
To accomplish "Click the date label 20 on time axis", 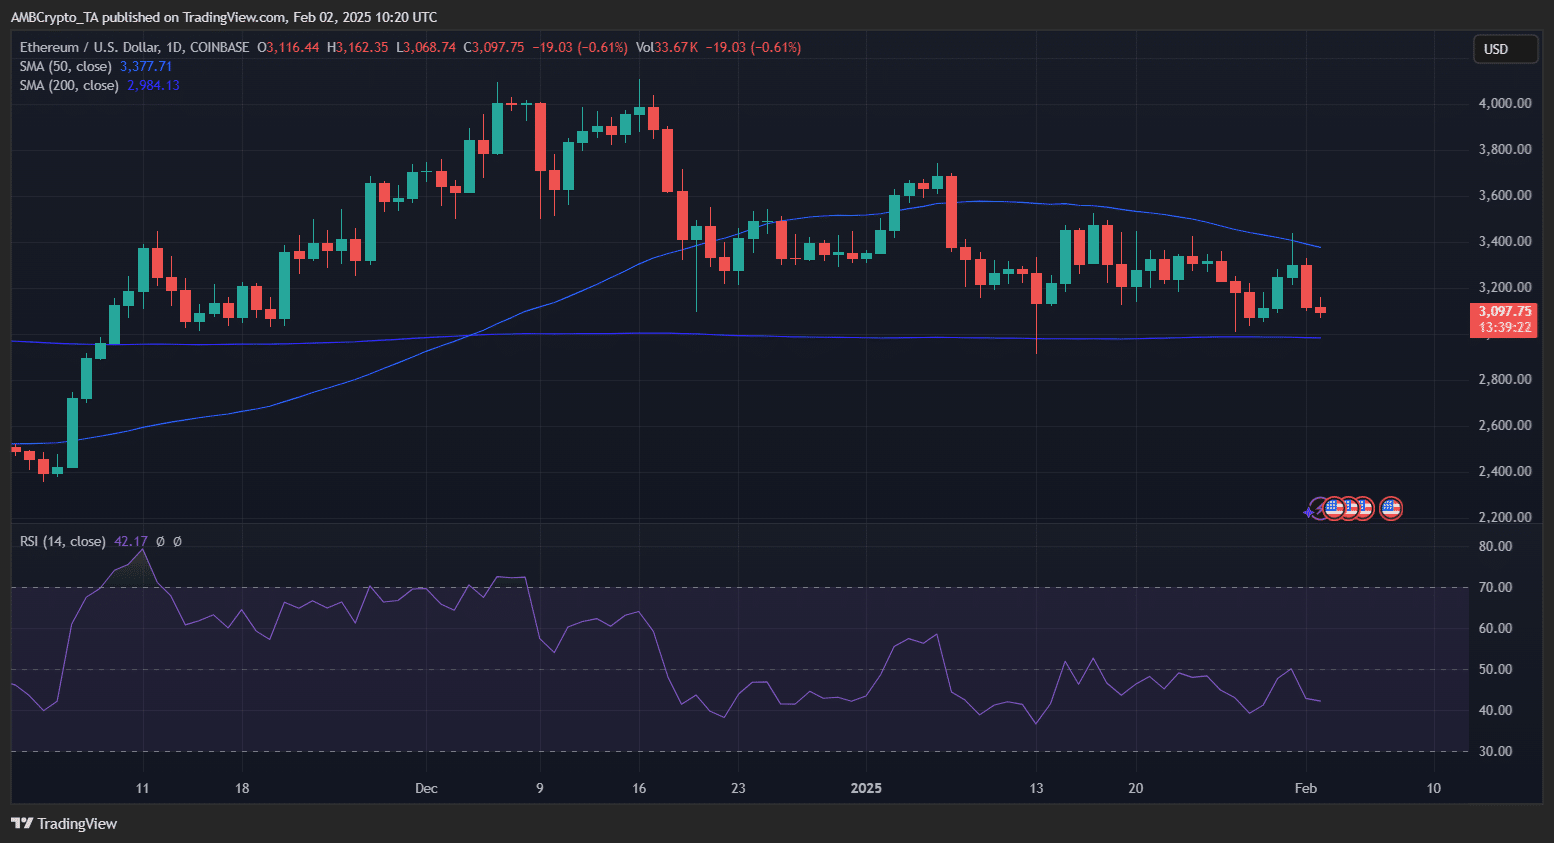I will tap(1135, 788).
